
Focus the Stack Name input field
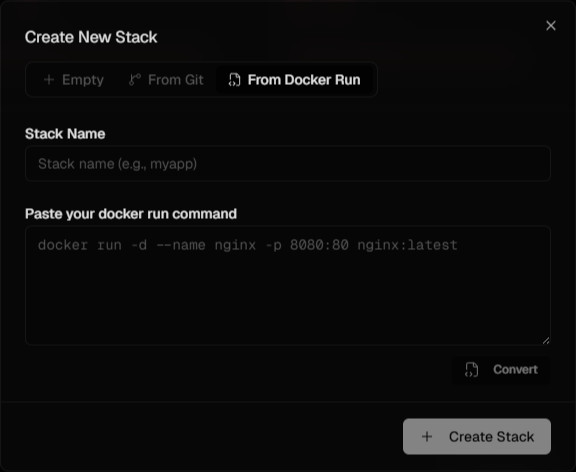288,163
